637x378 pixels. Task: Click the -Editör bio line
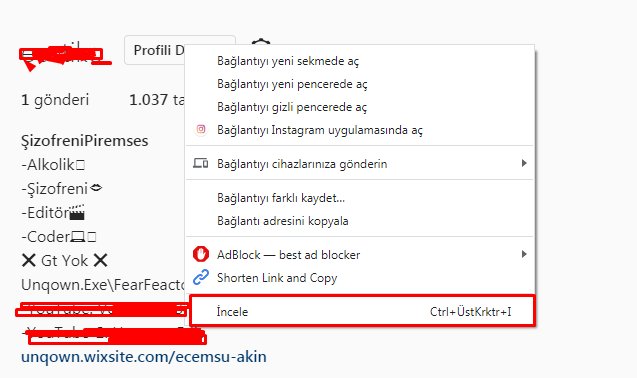point(53,213)
